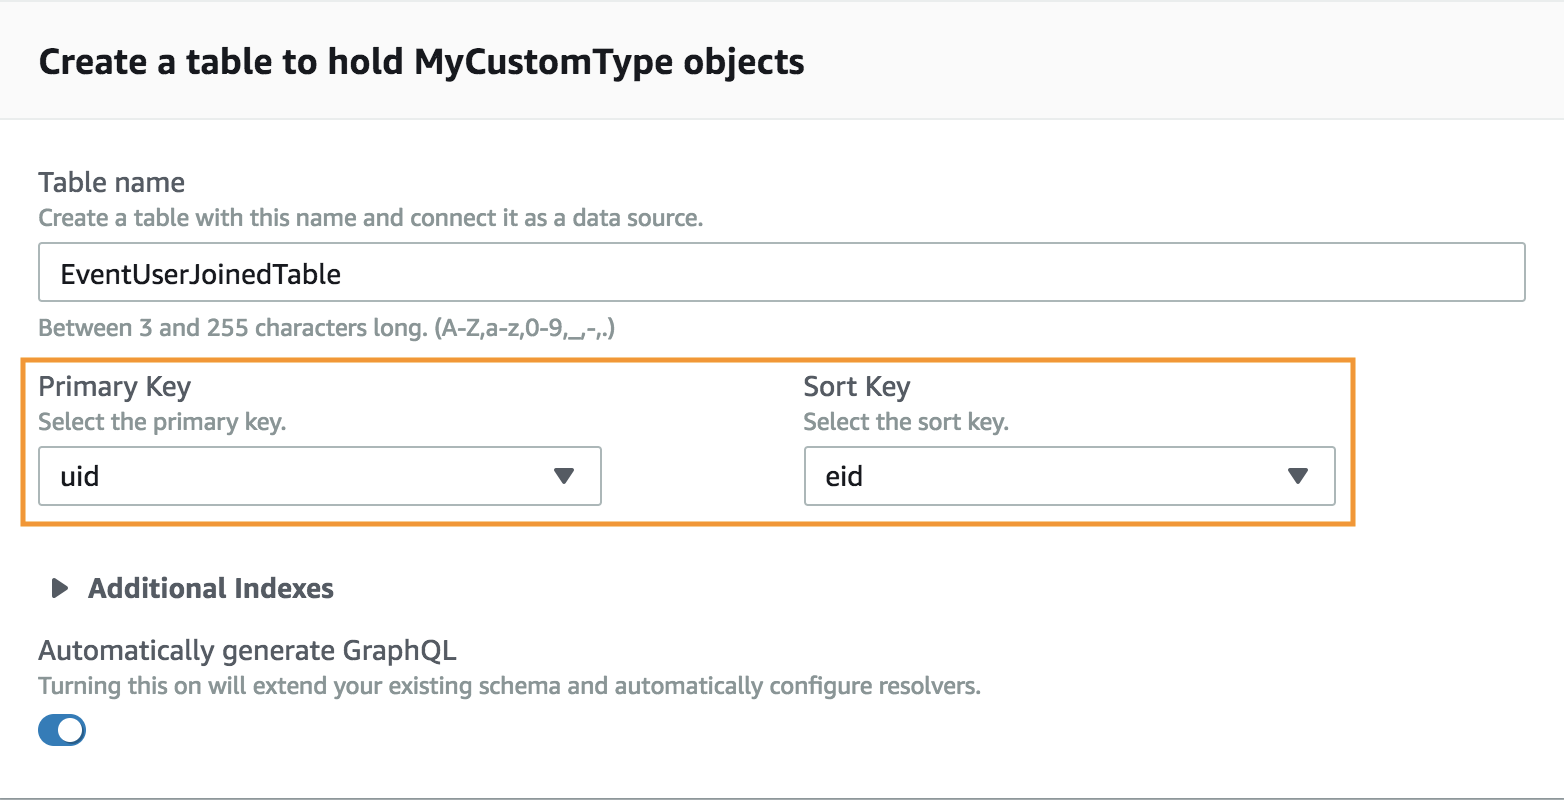1564x800 pixels.
Task: Place cursor in EventUserJoinedTable text
Action: pyautogui.click(x=200, y=274)
